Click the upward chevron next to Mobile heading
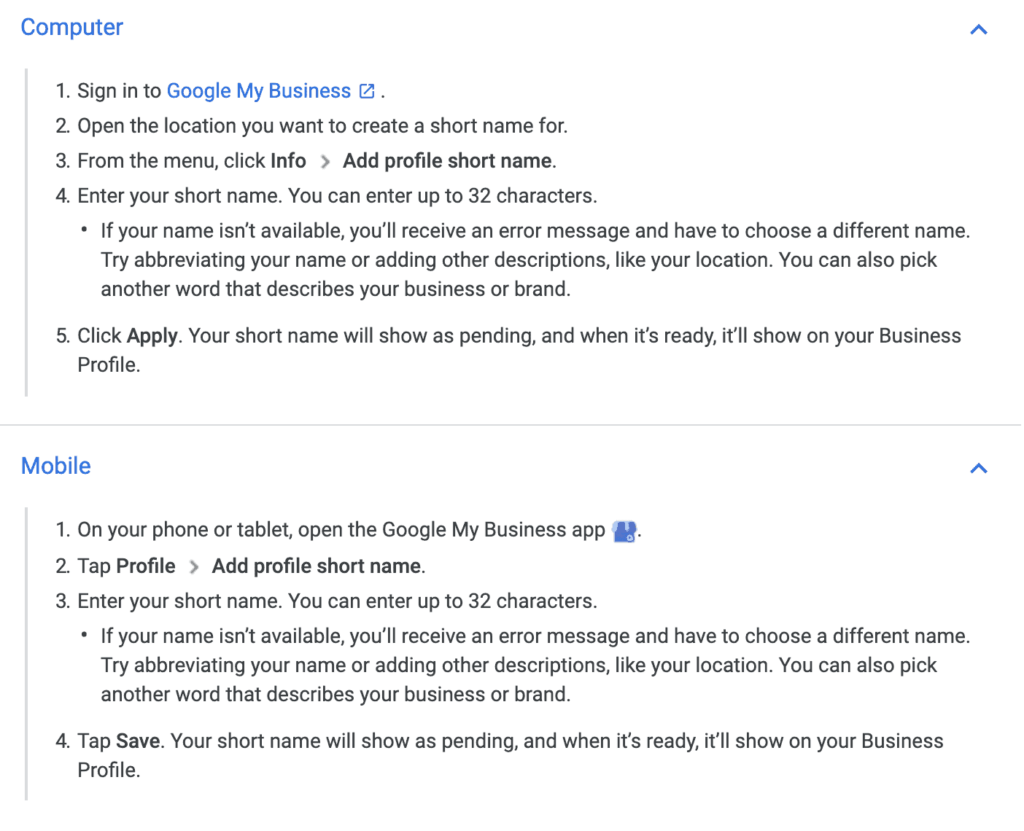 [978, 468]
